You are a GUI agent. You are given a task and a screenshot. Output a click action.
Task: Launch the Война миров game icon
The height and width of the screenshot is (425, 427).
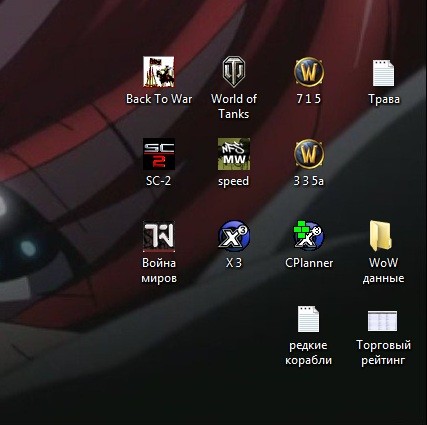click(x=159, y=236)
